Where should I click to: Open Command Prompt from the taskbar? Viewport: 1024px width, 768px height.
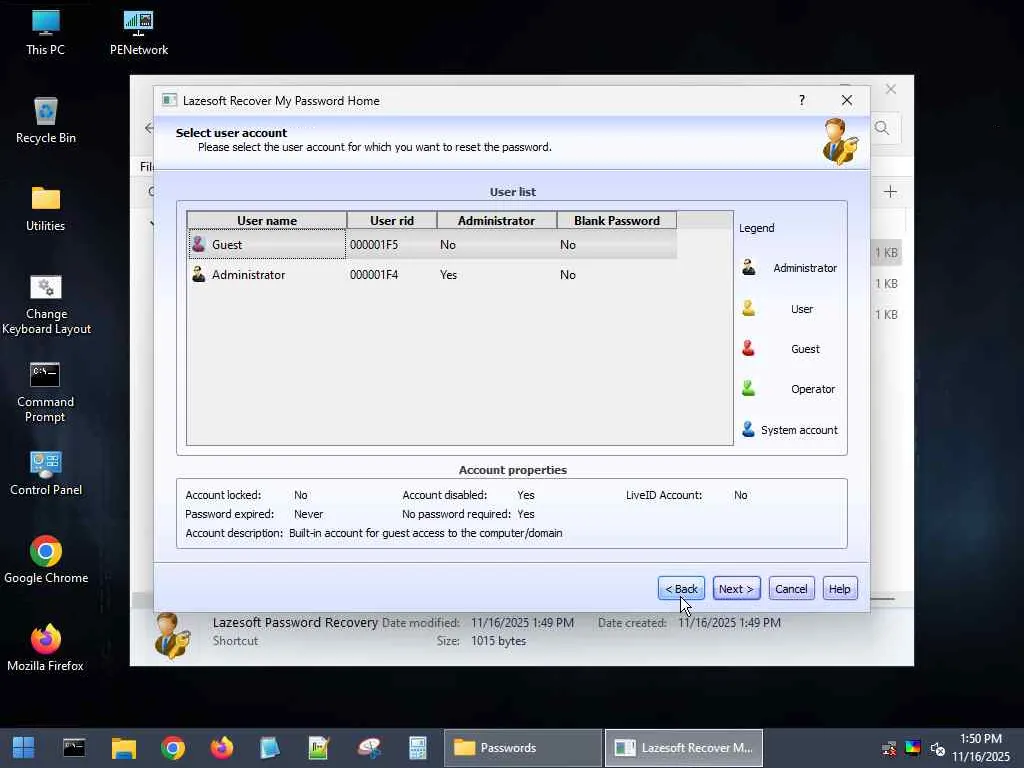[x=74, y=748]
